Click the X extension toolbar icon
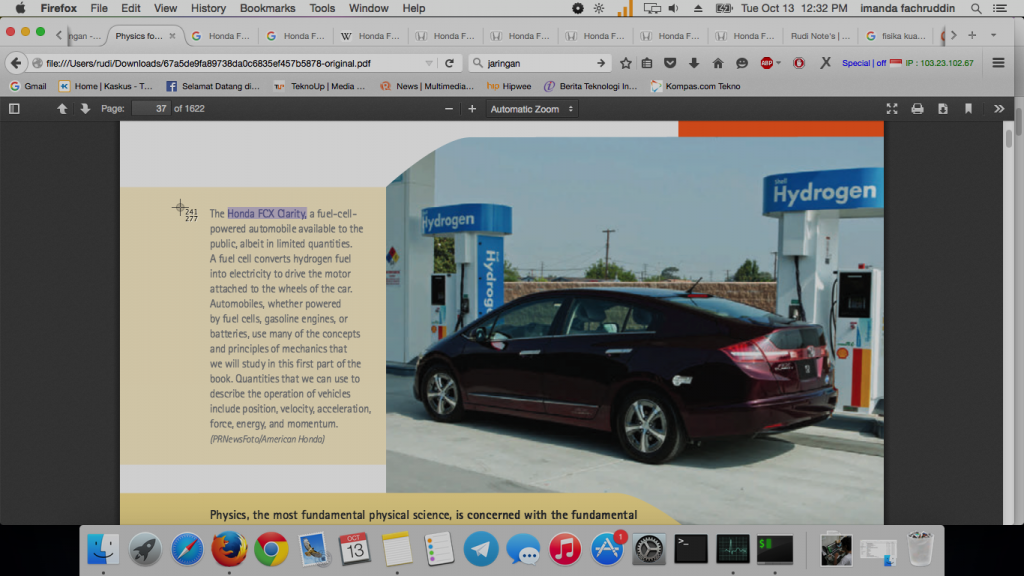 click(826, 63)
